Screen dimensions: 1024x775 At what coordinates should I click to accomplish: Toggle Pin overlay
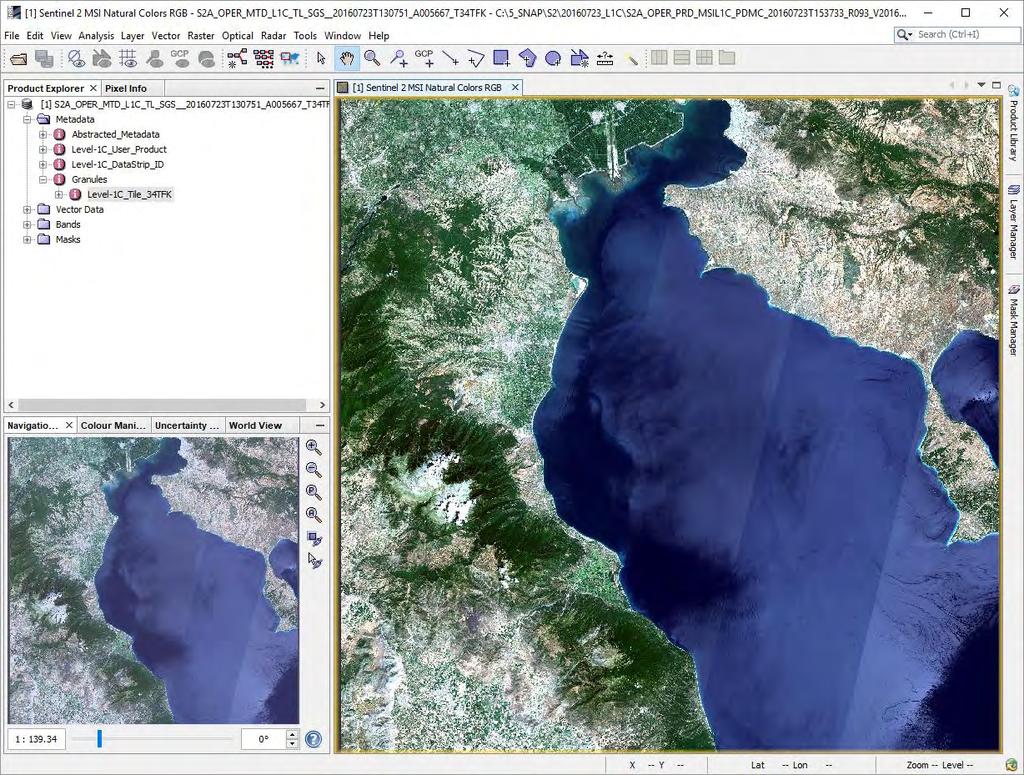[154, 58]
